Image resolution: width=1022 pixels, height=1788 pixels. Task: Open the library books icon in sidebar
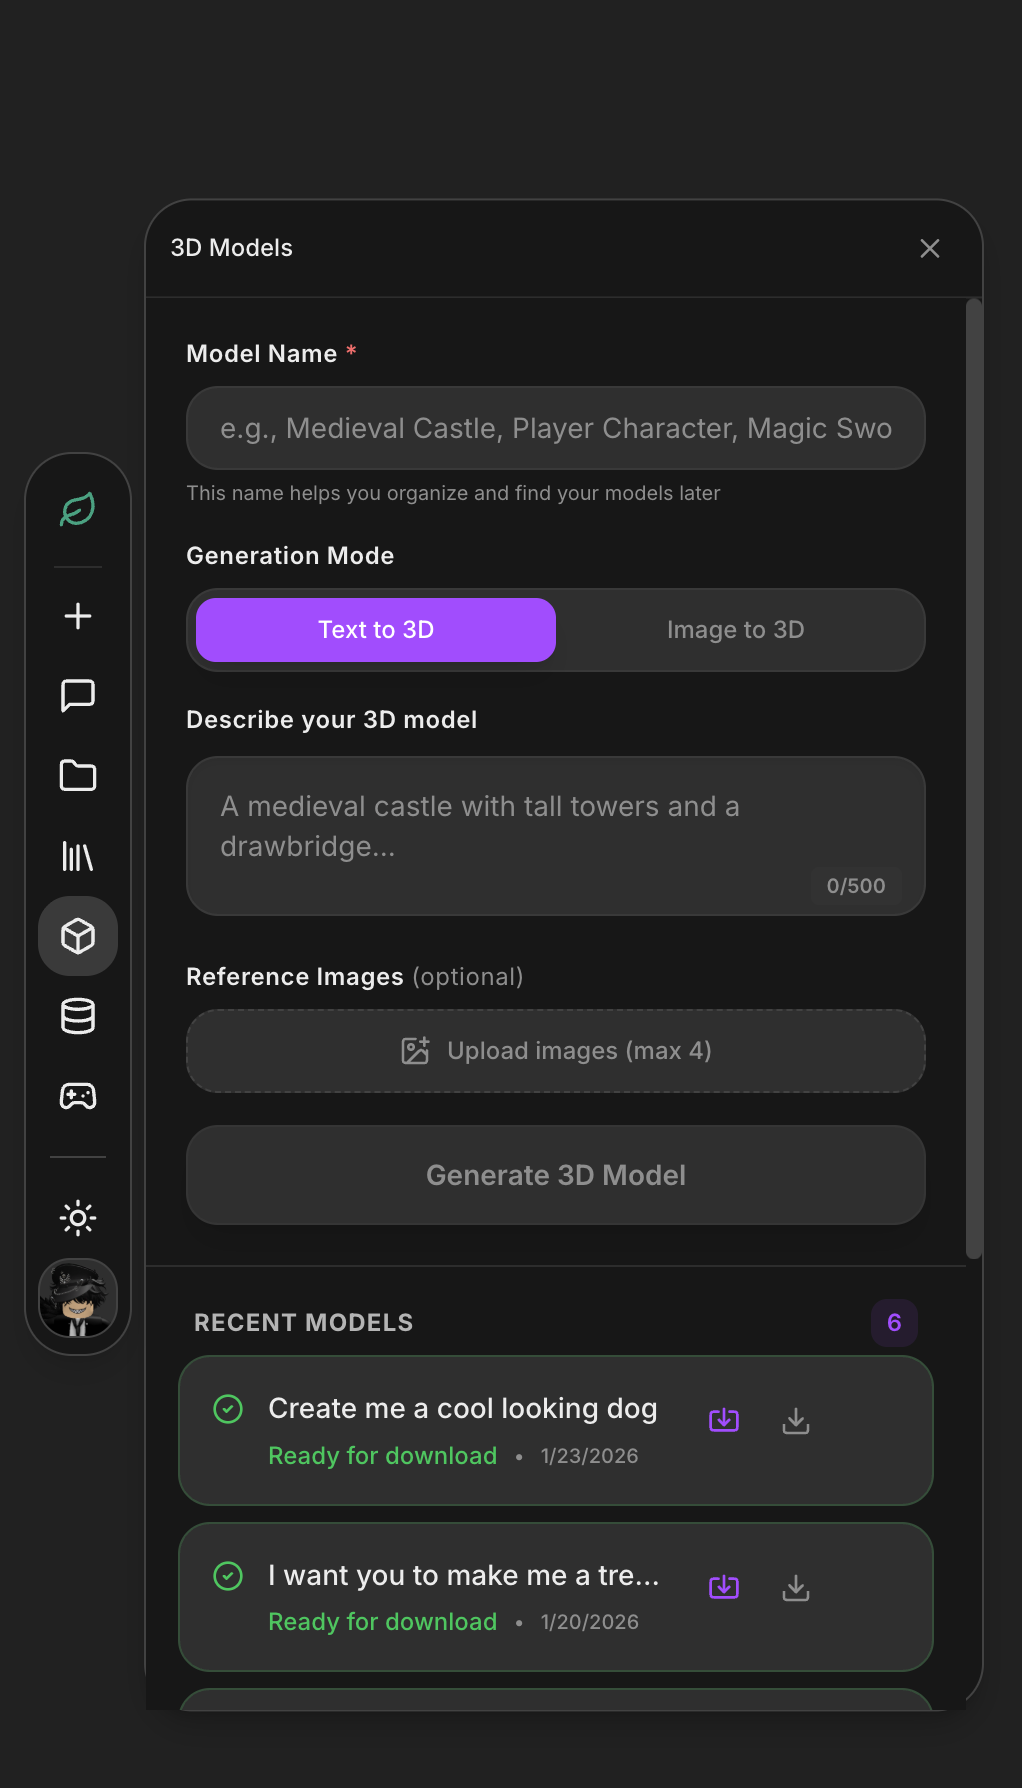tap(78, 856)
